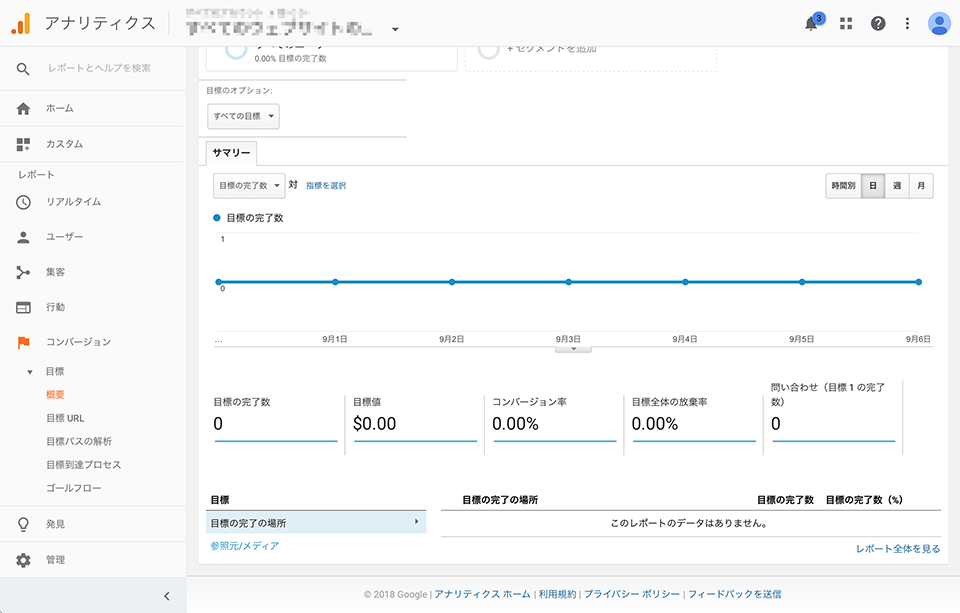Click the help question mark icon
The width and height of the screenshot is (960, 613).
(x=878, y=24)
